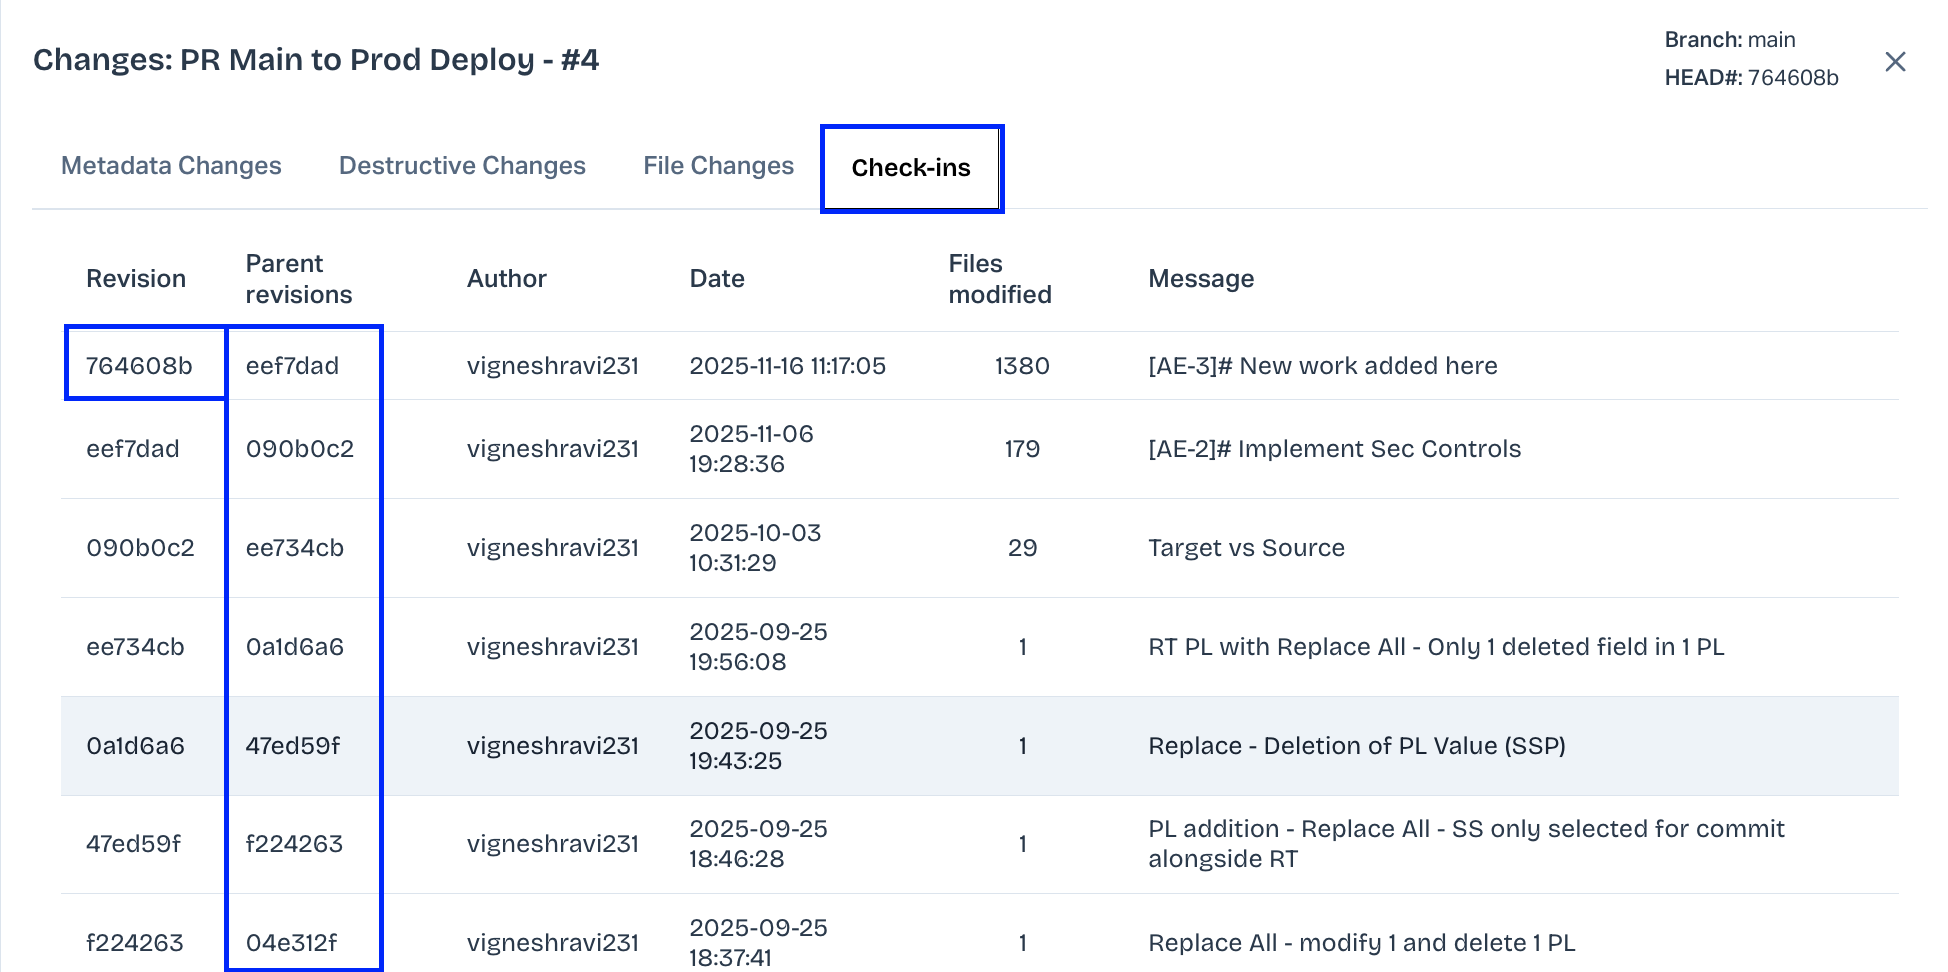
Task: Click the 'Target vs Source' commit message
Action: click(1246, 548)
